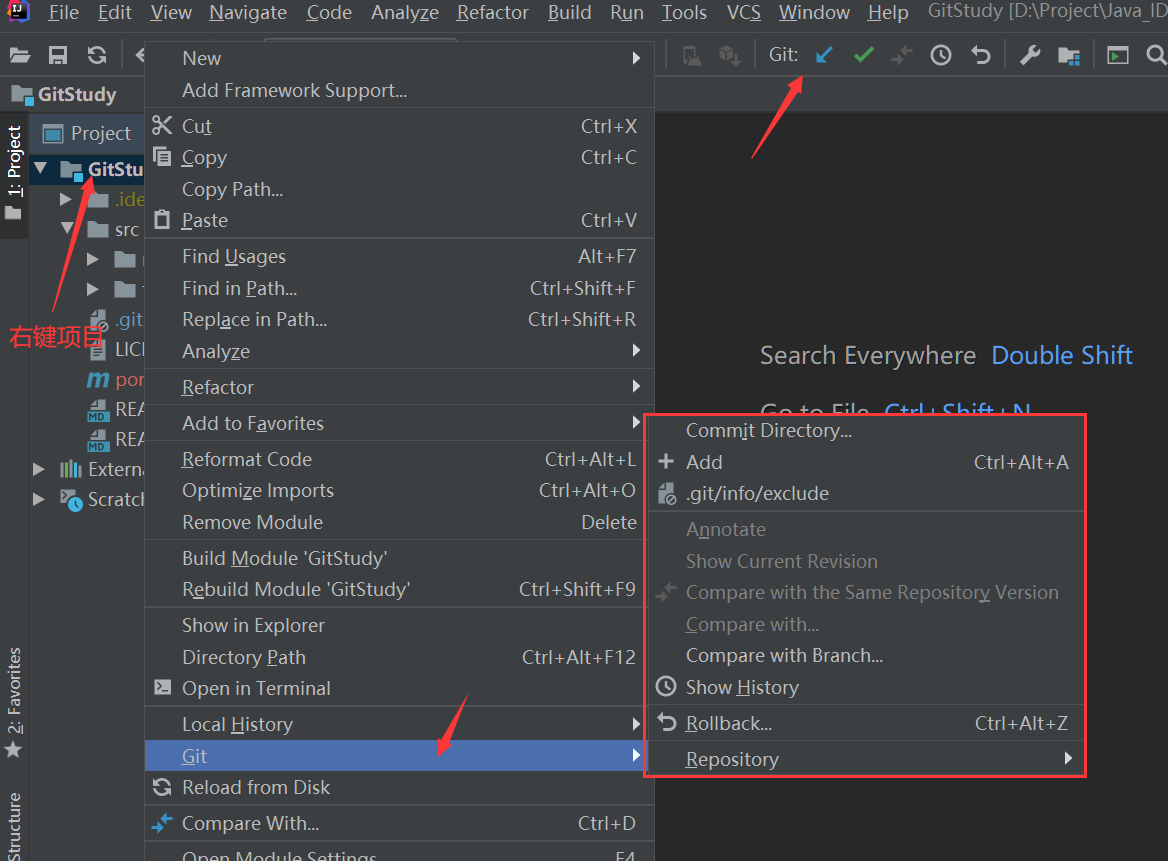Image resolution: width=1168 pixels, height=861 pixels.
Task: Select Find in Path... entry
Action: click(399, 288)
